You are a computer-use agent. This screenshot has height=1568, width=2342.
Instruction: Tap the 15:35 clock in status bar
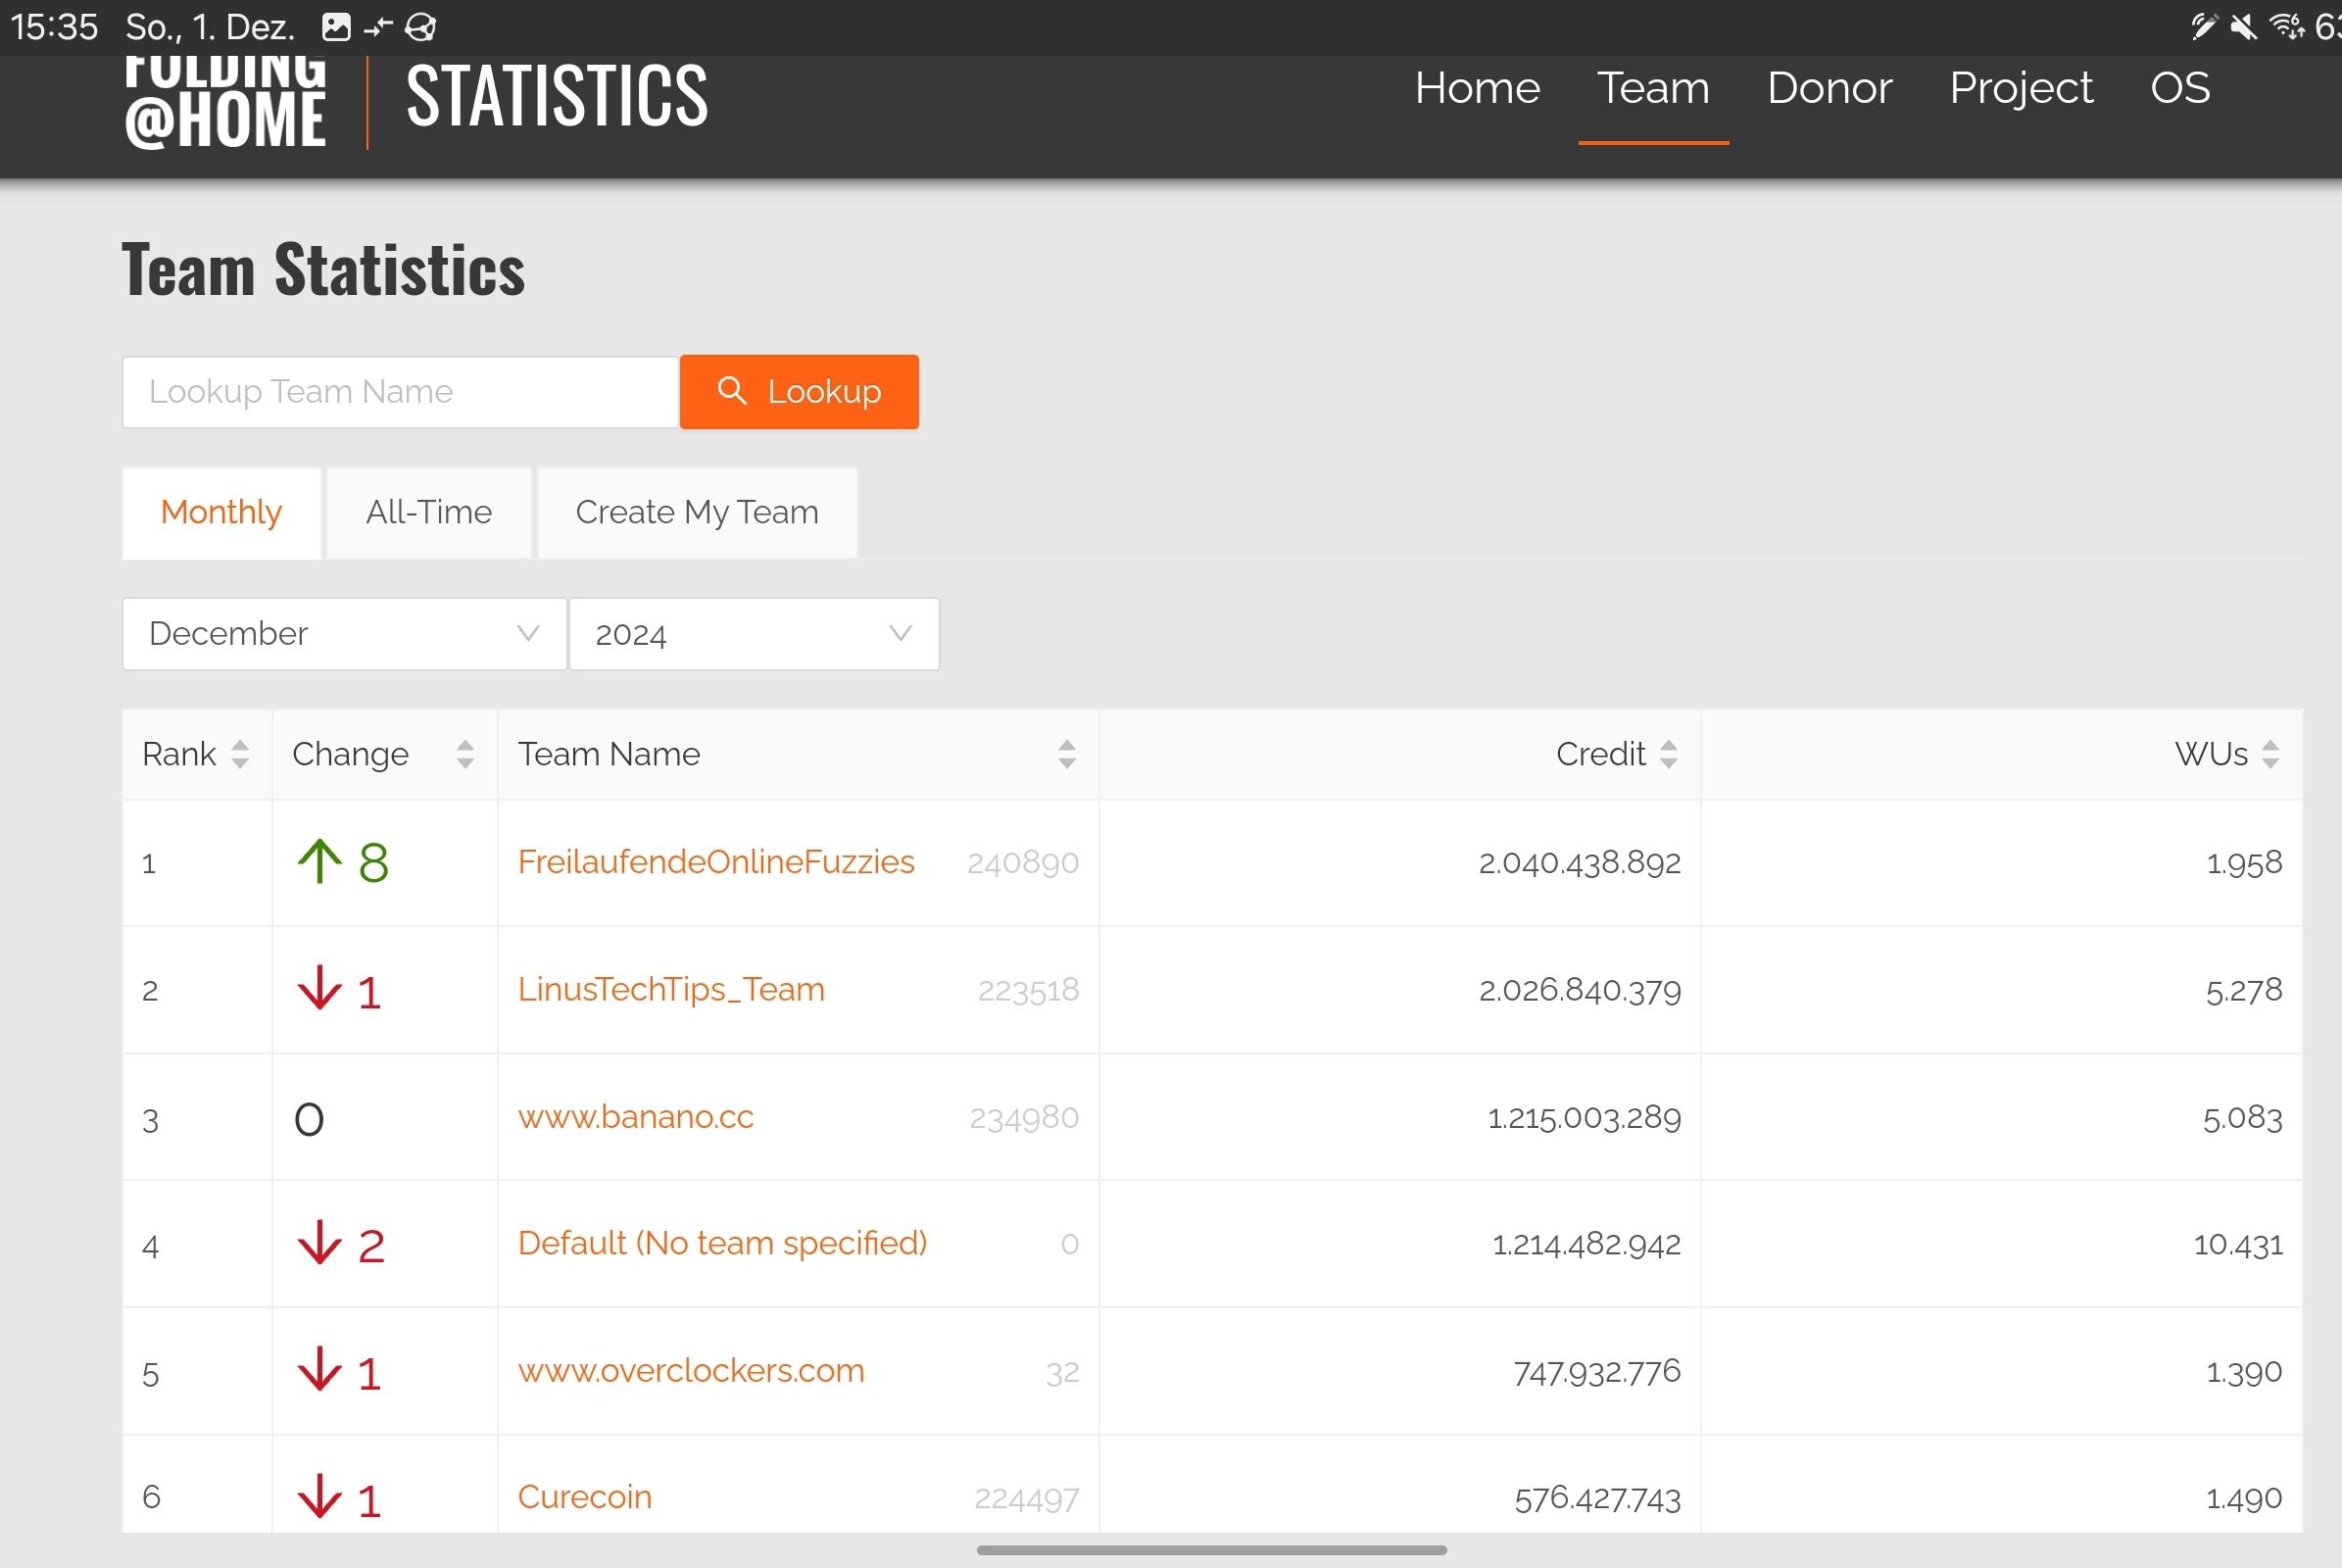54,27
